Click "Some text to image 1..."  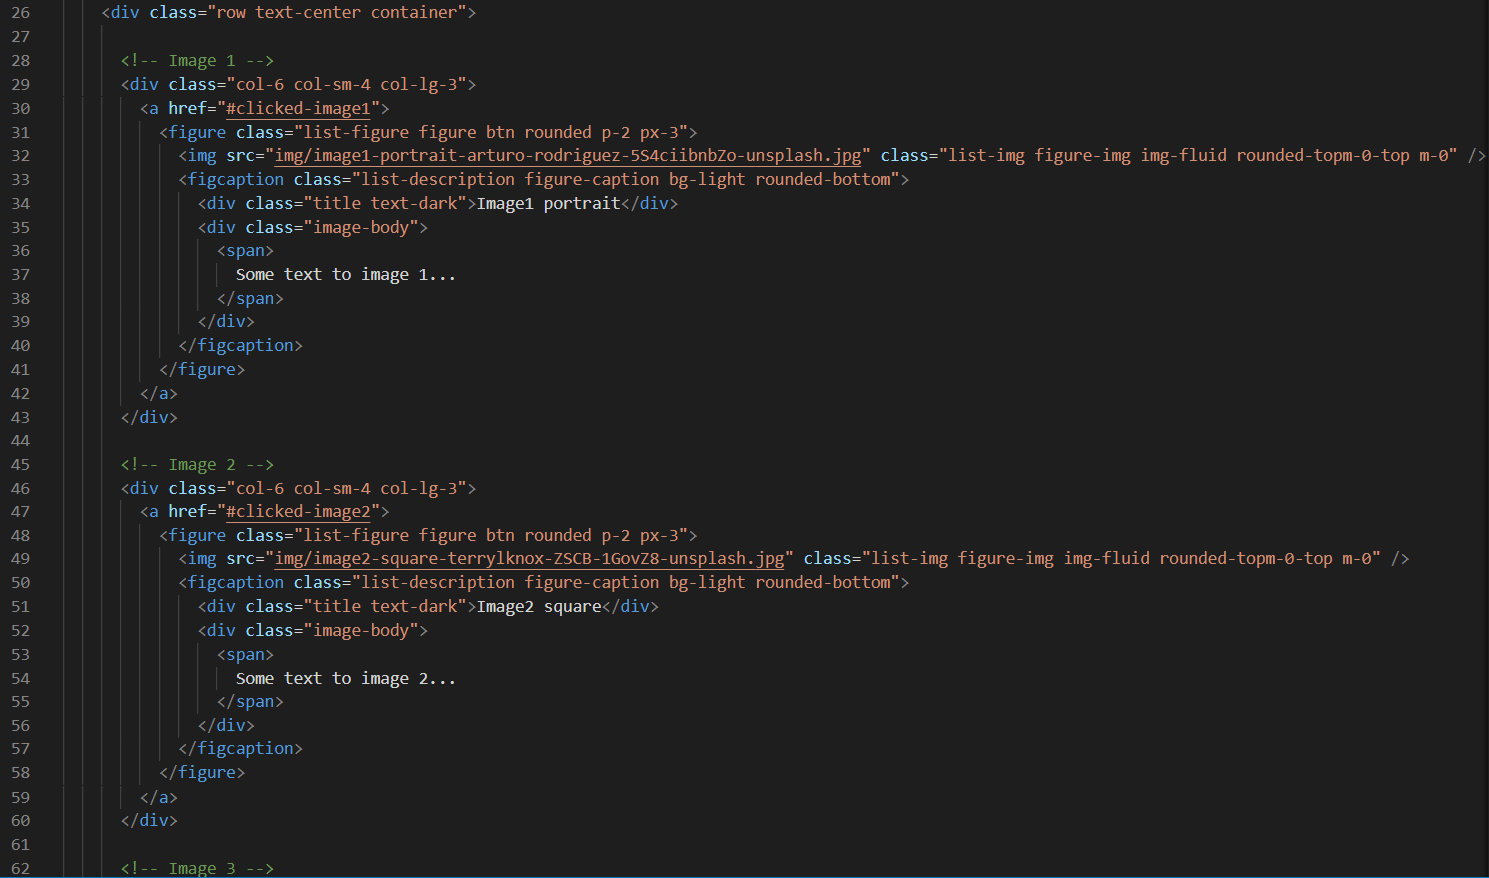pos(346,274)
